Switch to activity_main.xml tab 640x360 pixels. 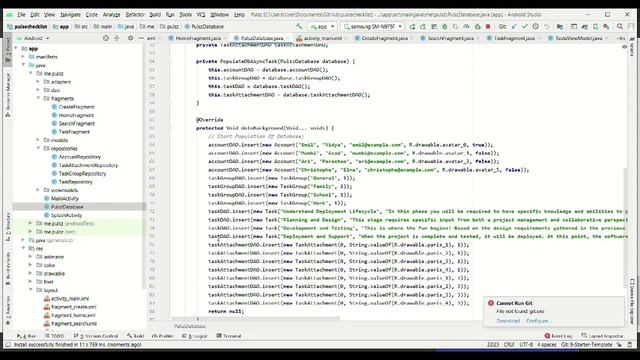[x=322, y=38]
